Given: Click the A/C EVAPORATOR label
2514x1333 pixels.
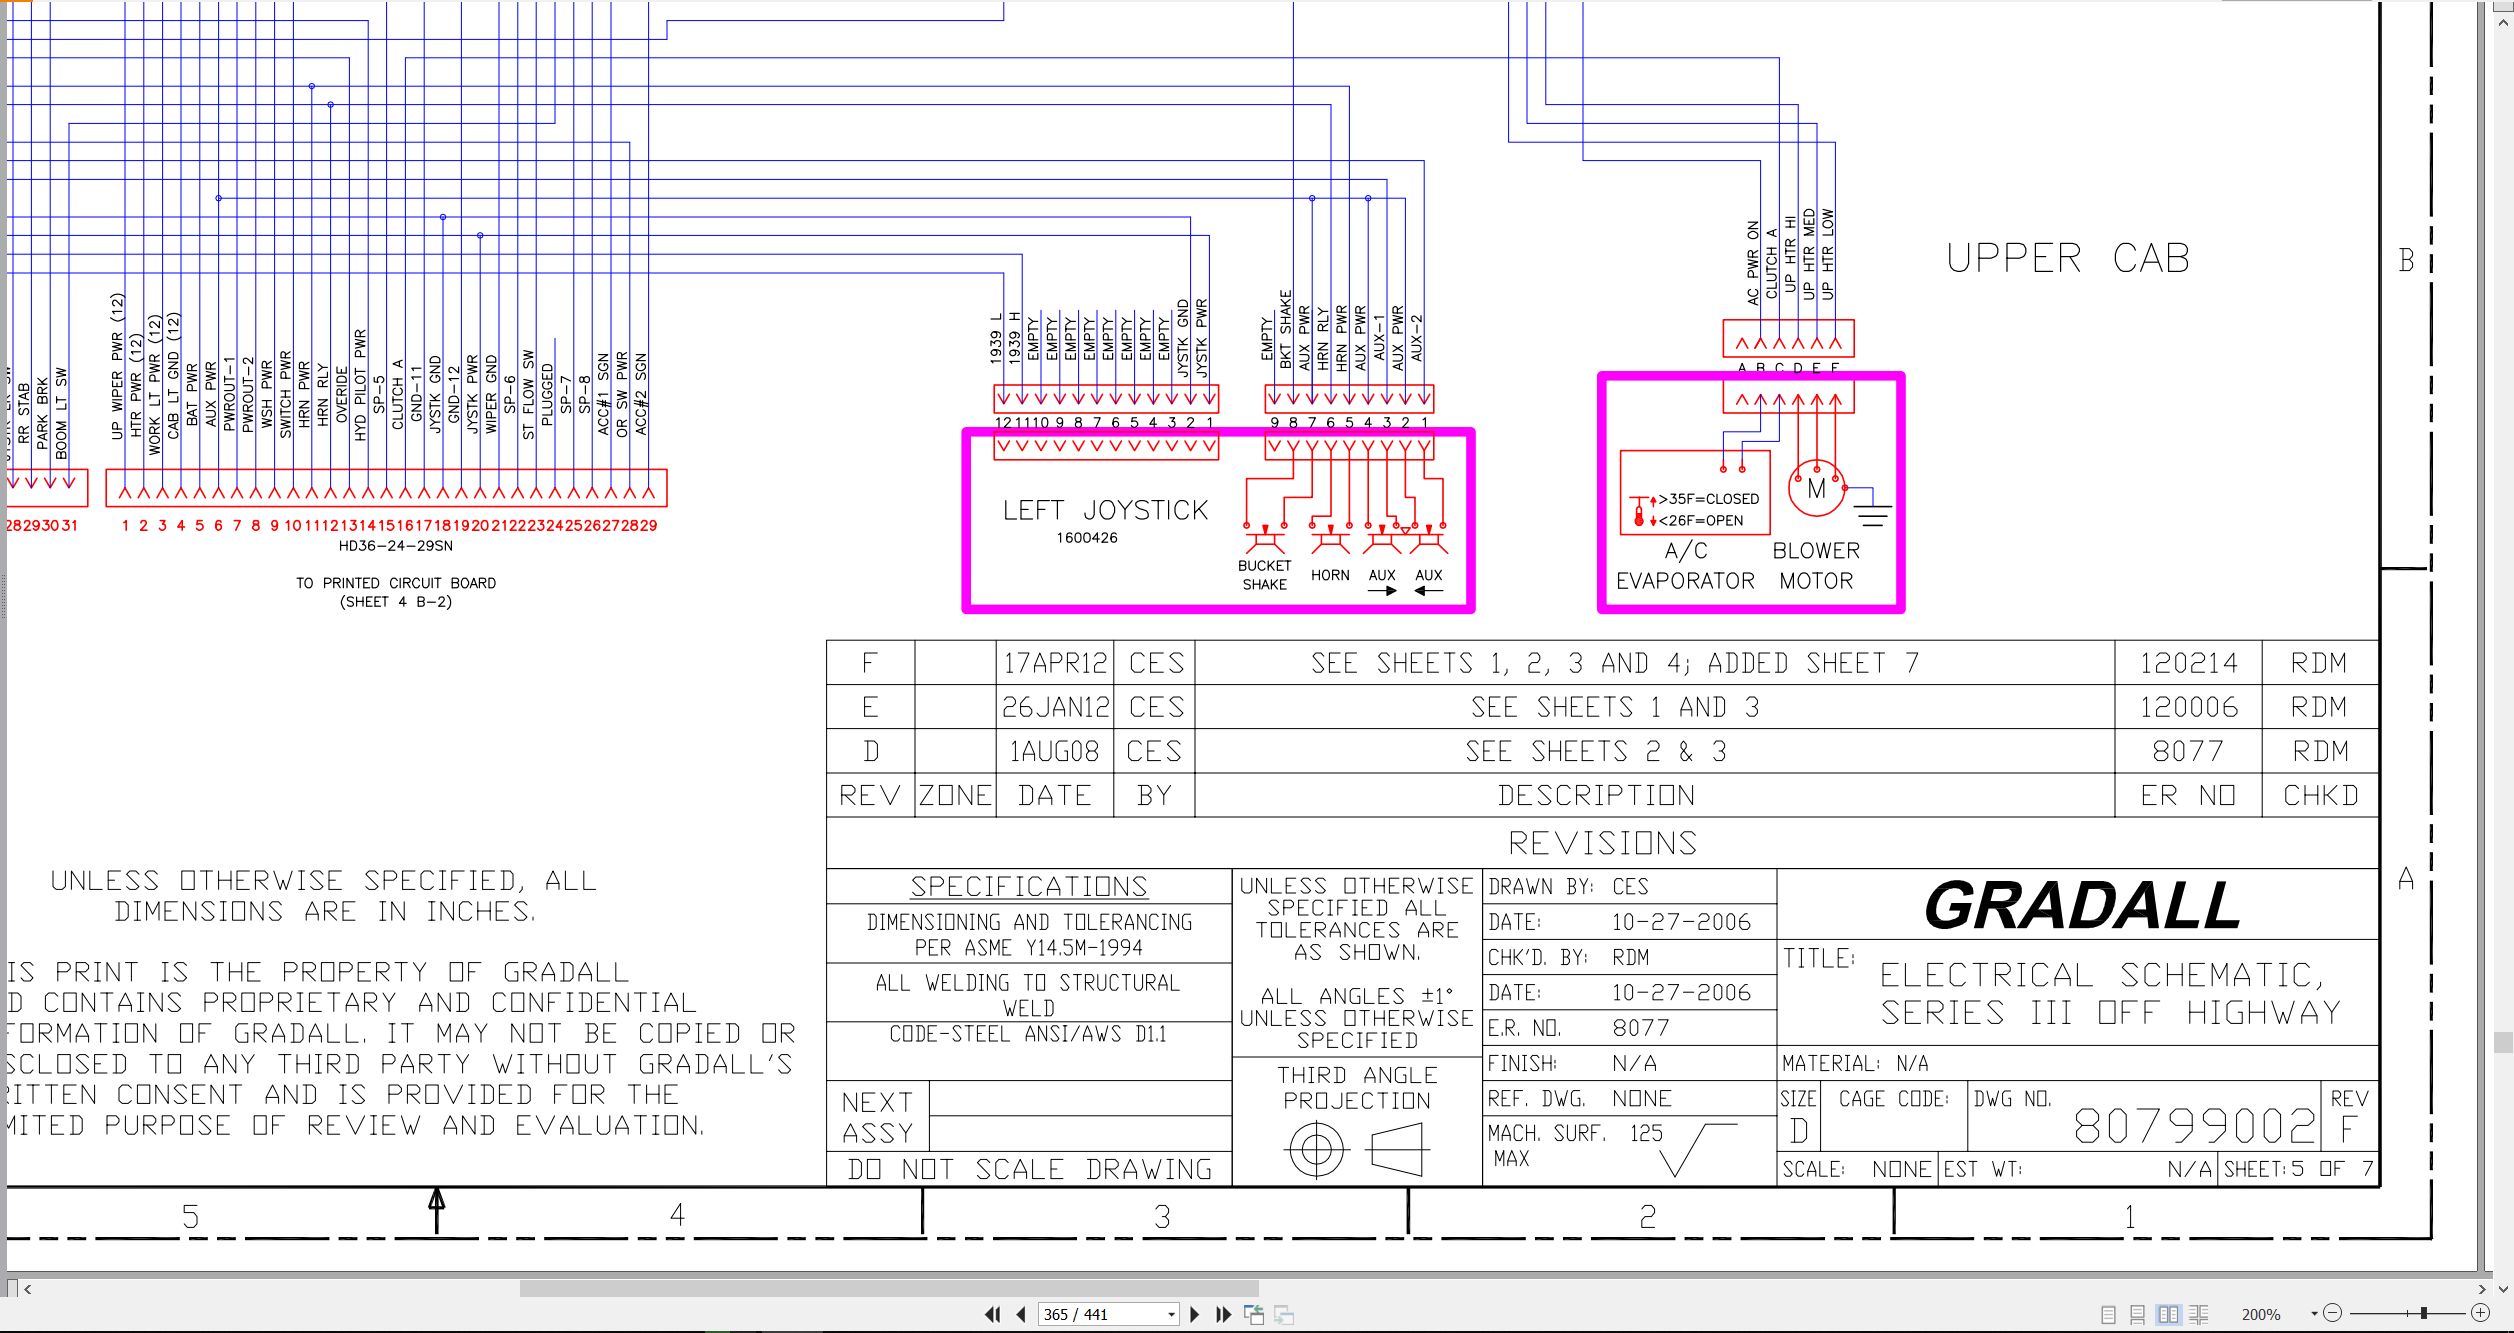Looking at the screenshot, I should click(x=1685, y=566).
